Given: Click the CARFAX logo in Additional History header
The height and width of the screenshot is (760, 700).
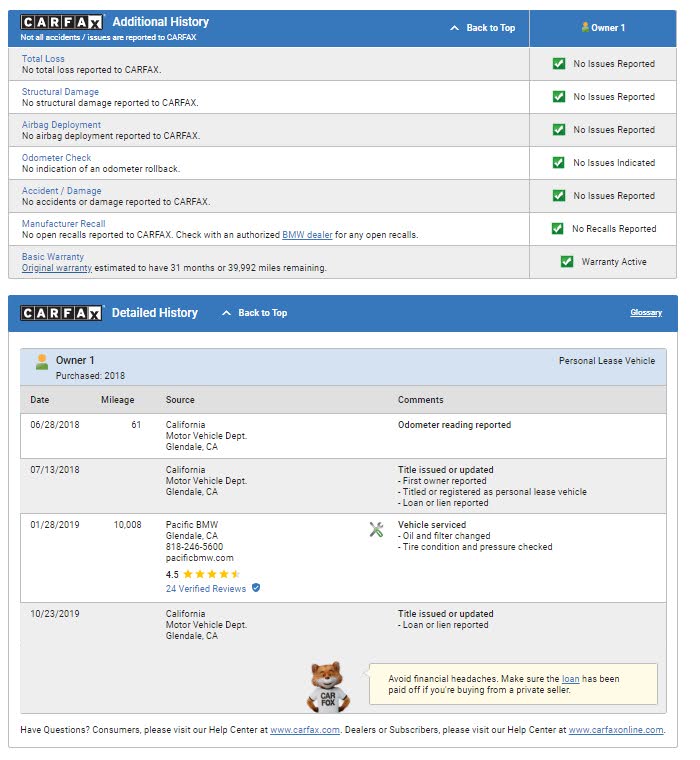Looking at the screenshot, I should click(x=62, y=22).
